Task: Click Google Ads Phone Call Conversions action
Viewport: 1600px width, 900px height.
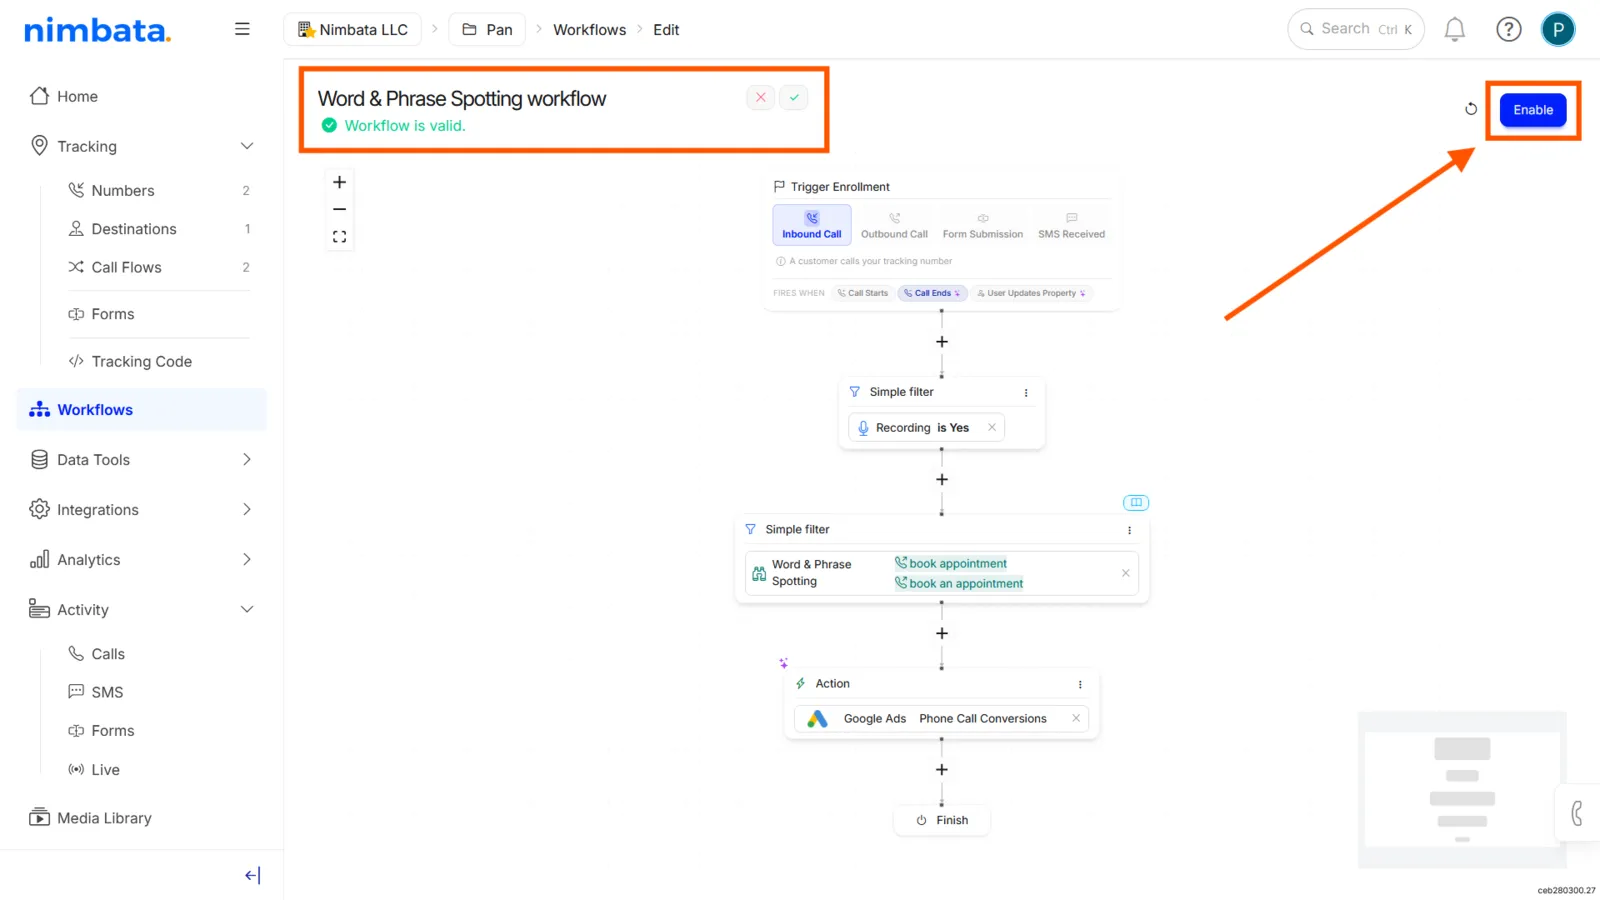Action: 940,719
